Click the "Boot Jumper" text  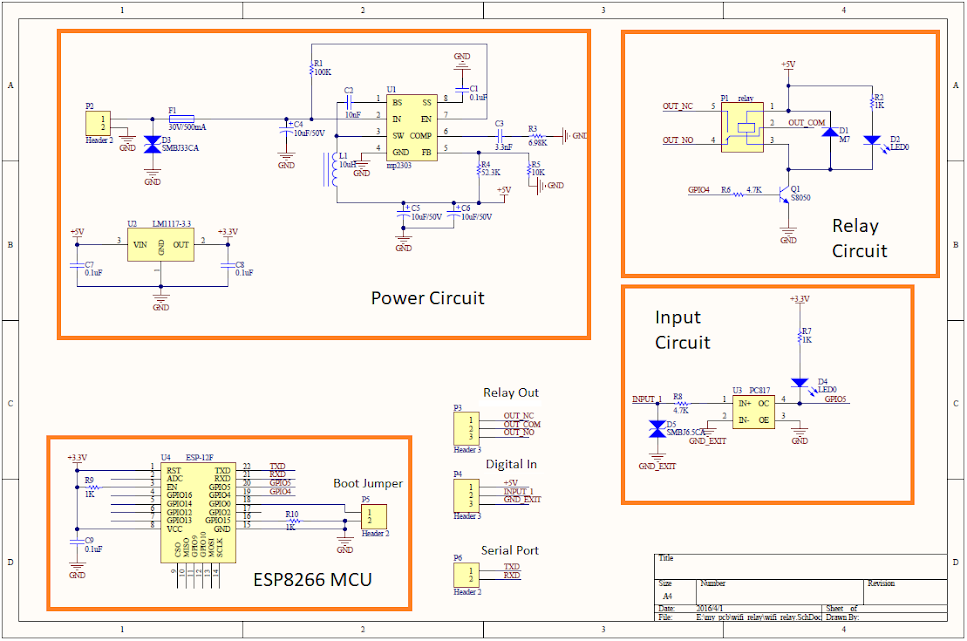point(368,484)
